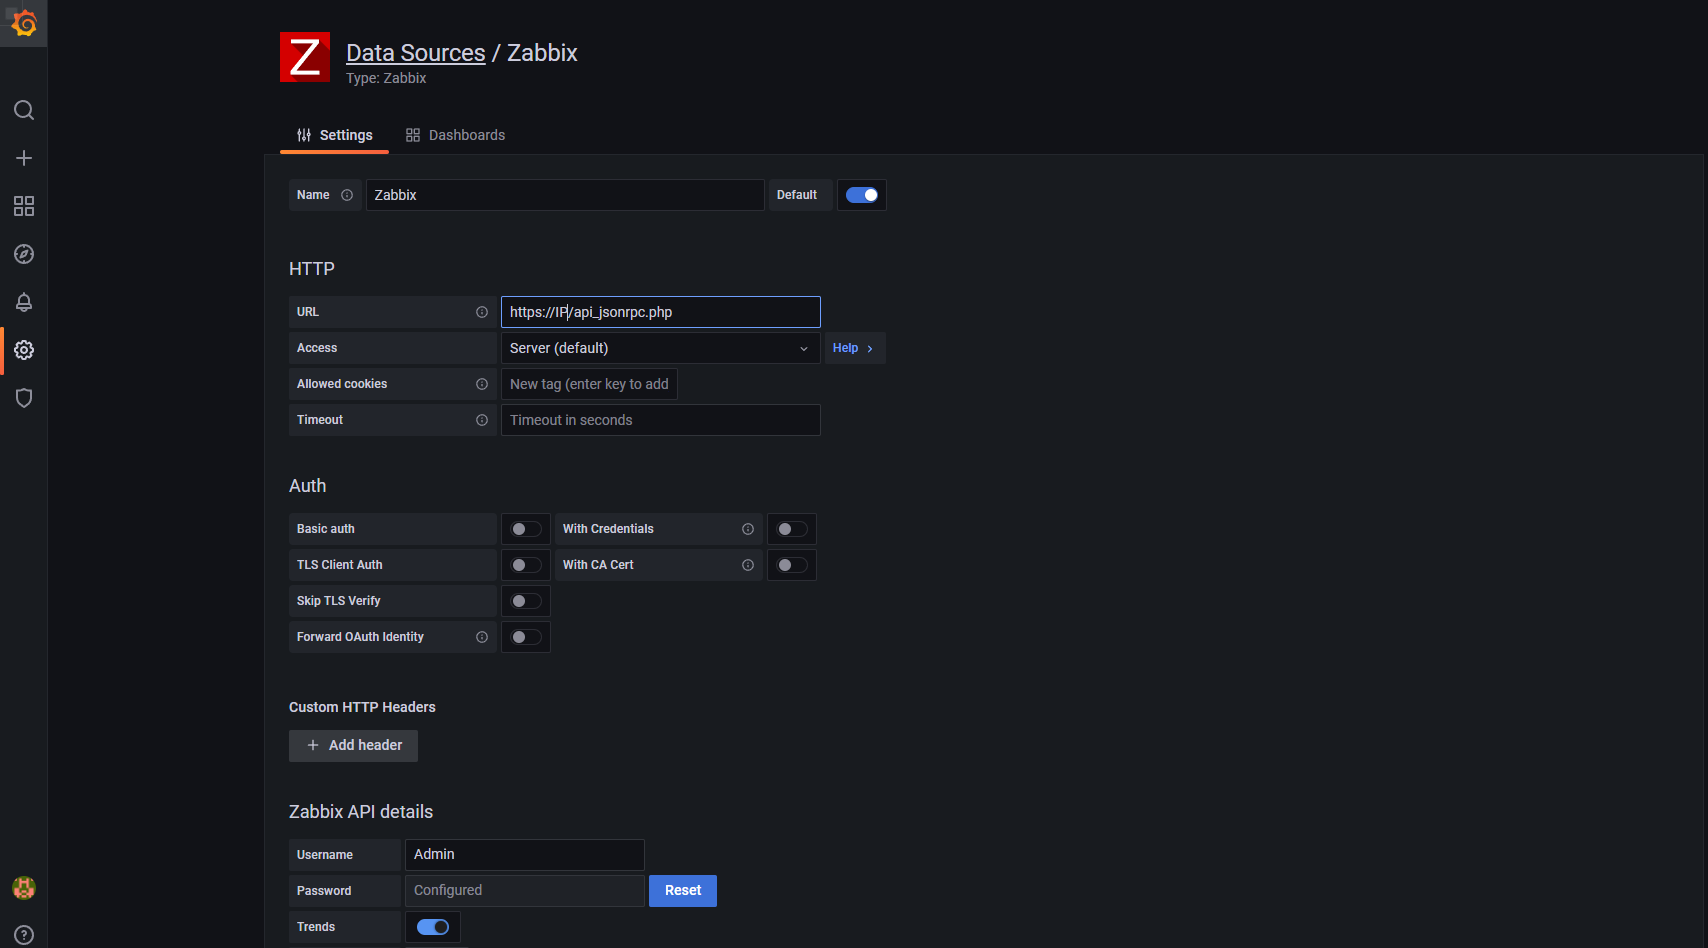Enable the Forward OAuth Identity switch

526,637
